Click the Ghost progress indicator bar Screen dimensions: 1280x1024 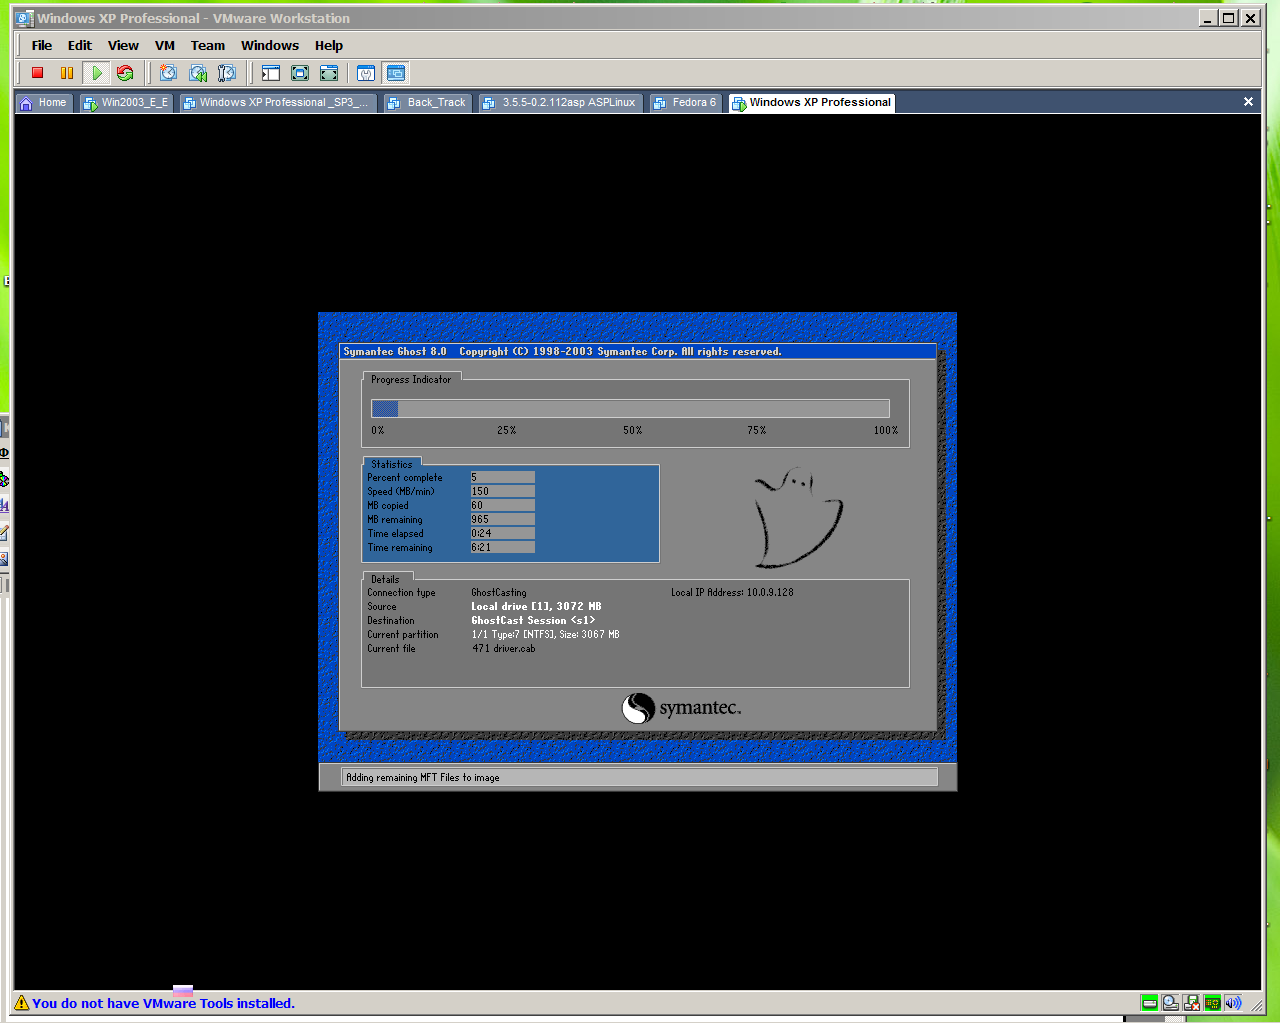pos(630,408)
